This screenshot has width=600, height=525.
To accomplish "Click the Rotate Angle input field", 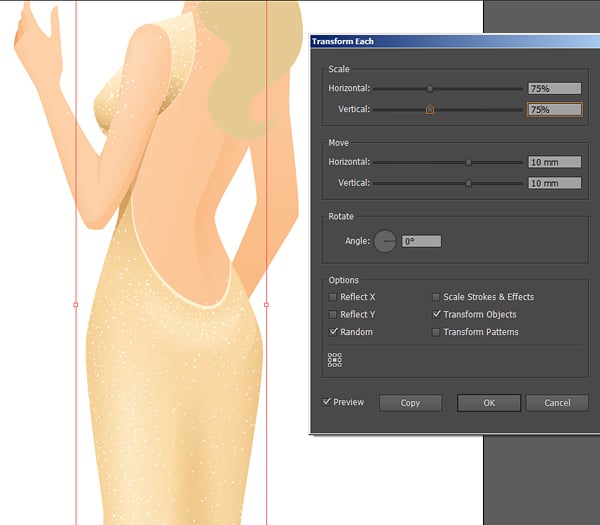I will click(421, 241).
